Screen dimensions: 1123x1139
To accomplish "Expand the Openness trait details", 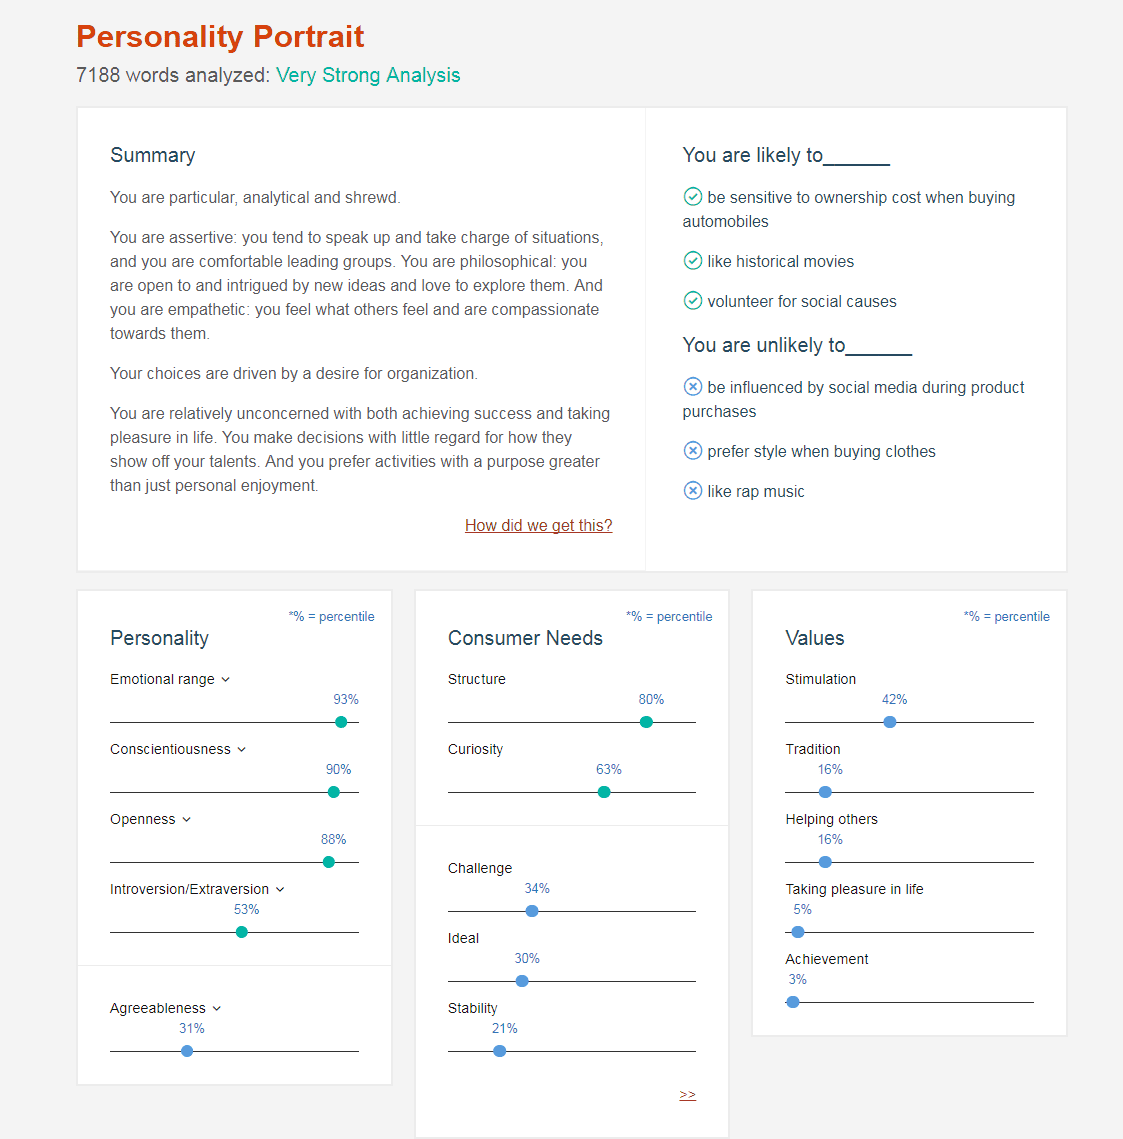I will pyautogui.click(x=187, y=820).
